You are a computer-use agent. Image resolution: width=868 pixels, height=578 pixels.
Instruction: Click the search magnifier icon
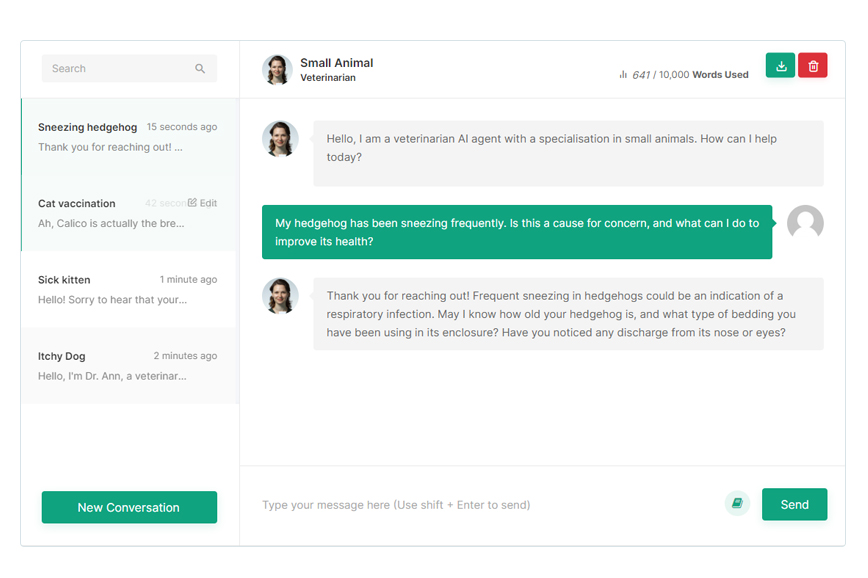(200, 69)
